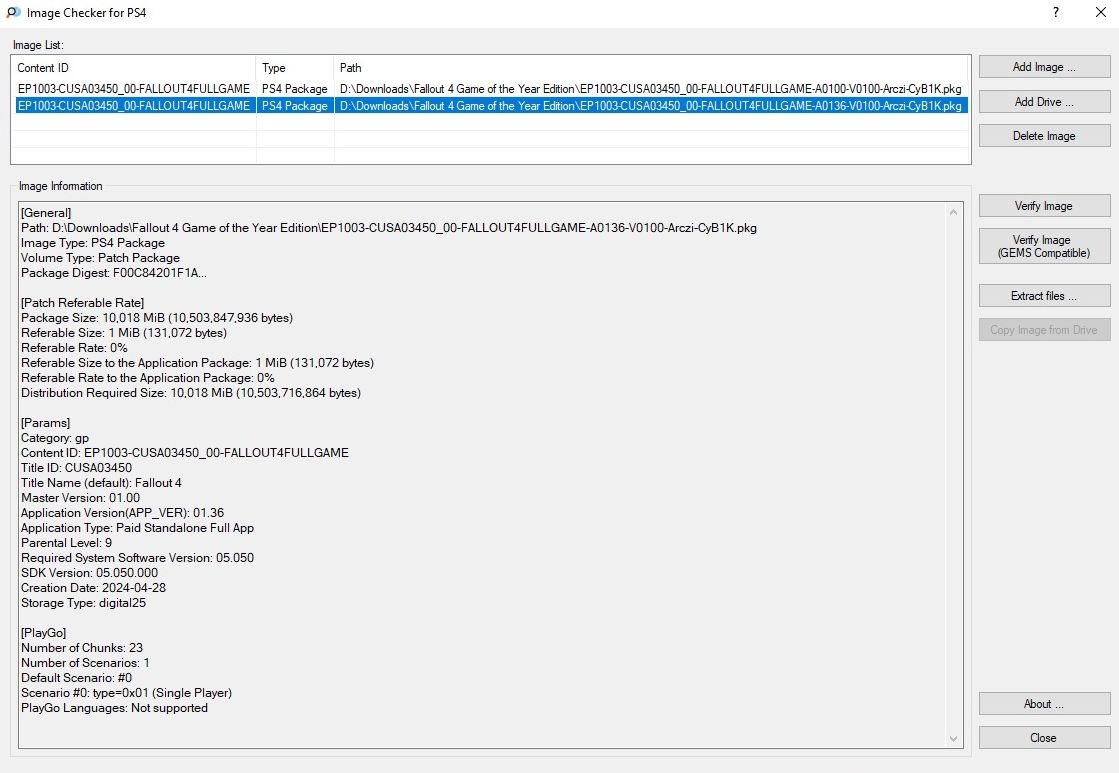
Task: Click the plain Verify Image button
Action: click(1044, 206)
